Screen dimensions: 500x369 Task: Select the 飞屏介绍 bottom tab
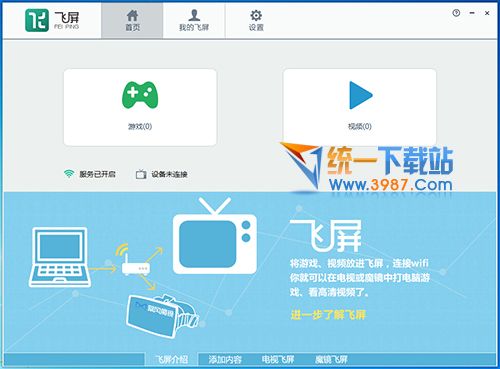click(172, 359)
